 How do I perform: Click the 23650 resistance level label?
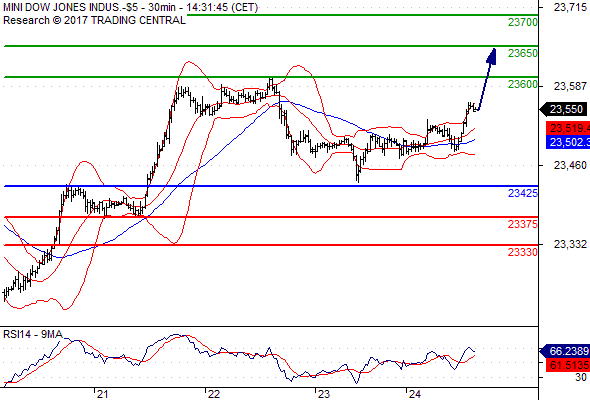click(x=523, y=53)
